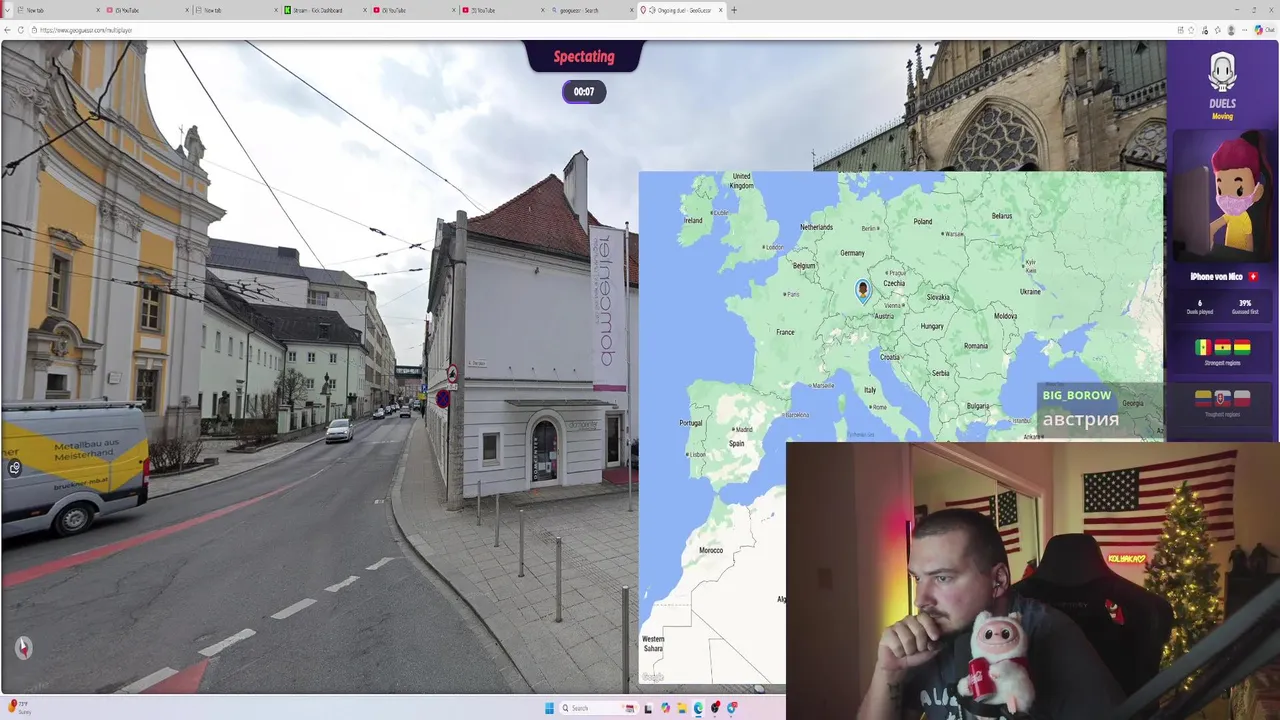
Task: Click the player avatar card in sidebar
Action: pos(1222,195)
